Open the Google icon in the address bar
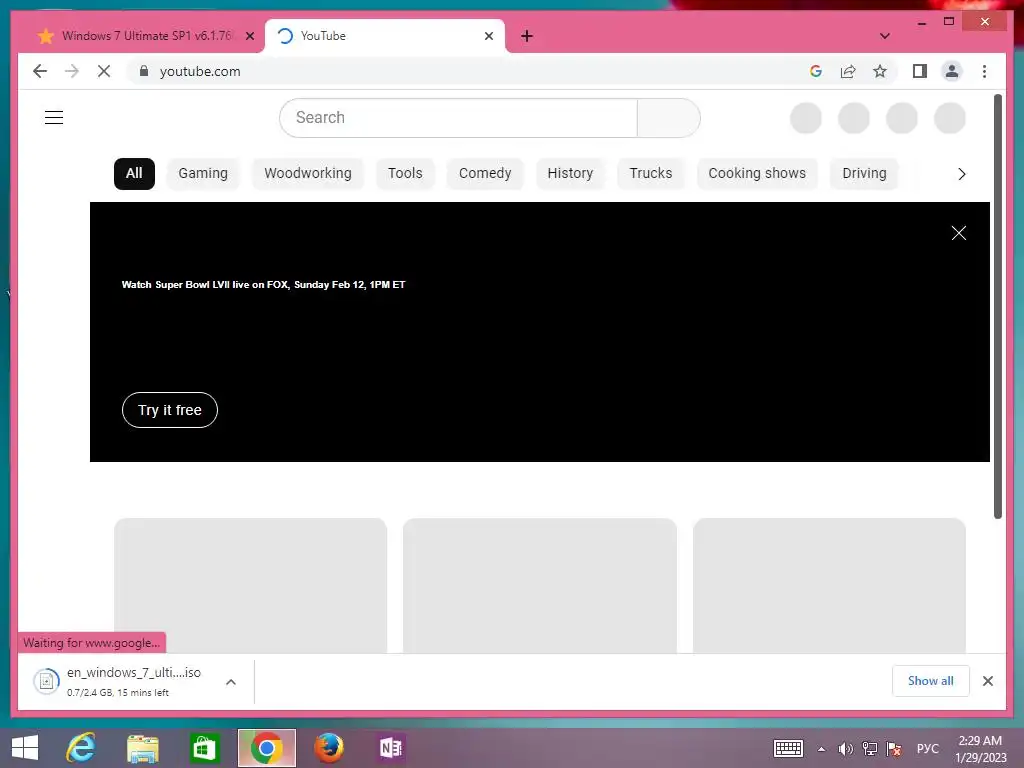This screenshot has width=1024, height=768. click(816, 71)
